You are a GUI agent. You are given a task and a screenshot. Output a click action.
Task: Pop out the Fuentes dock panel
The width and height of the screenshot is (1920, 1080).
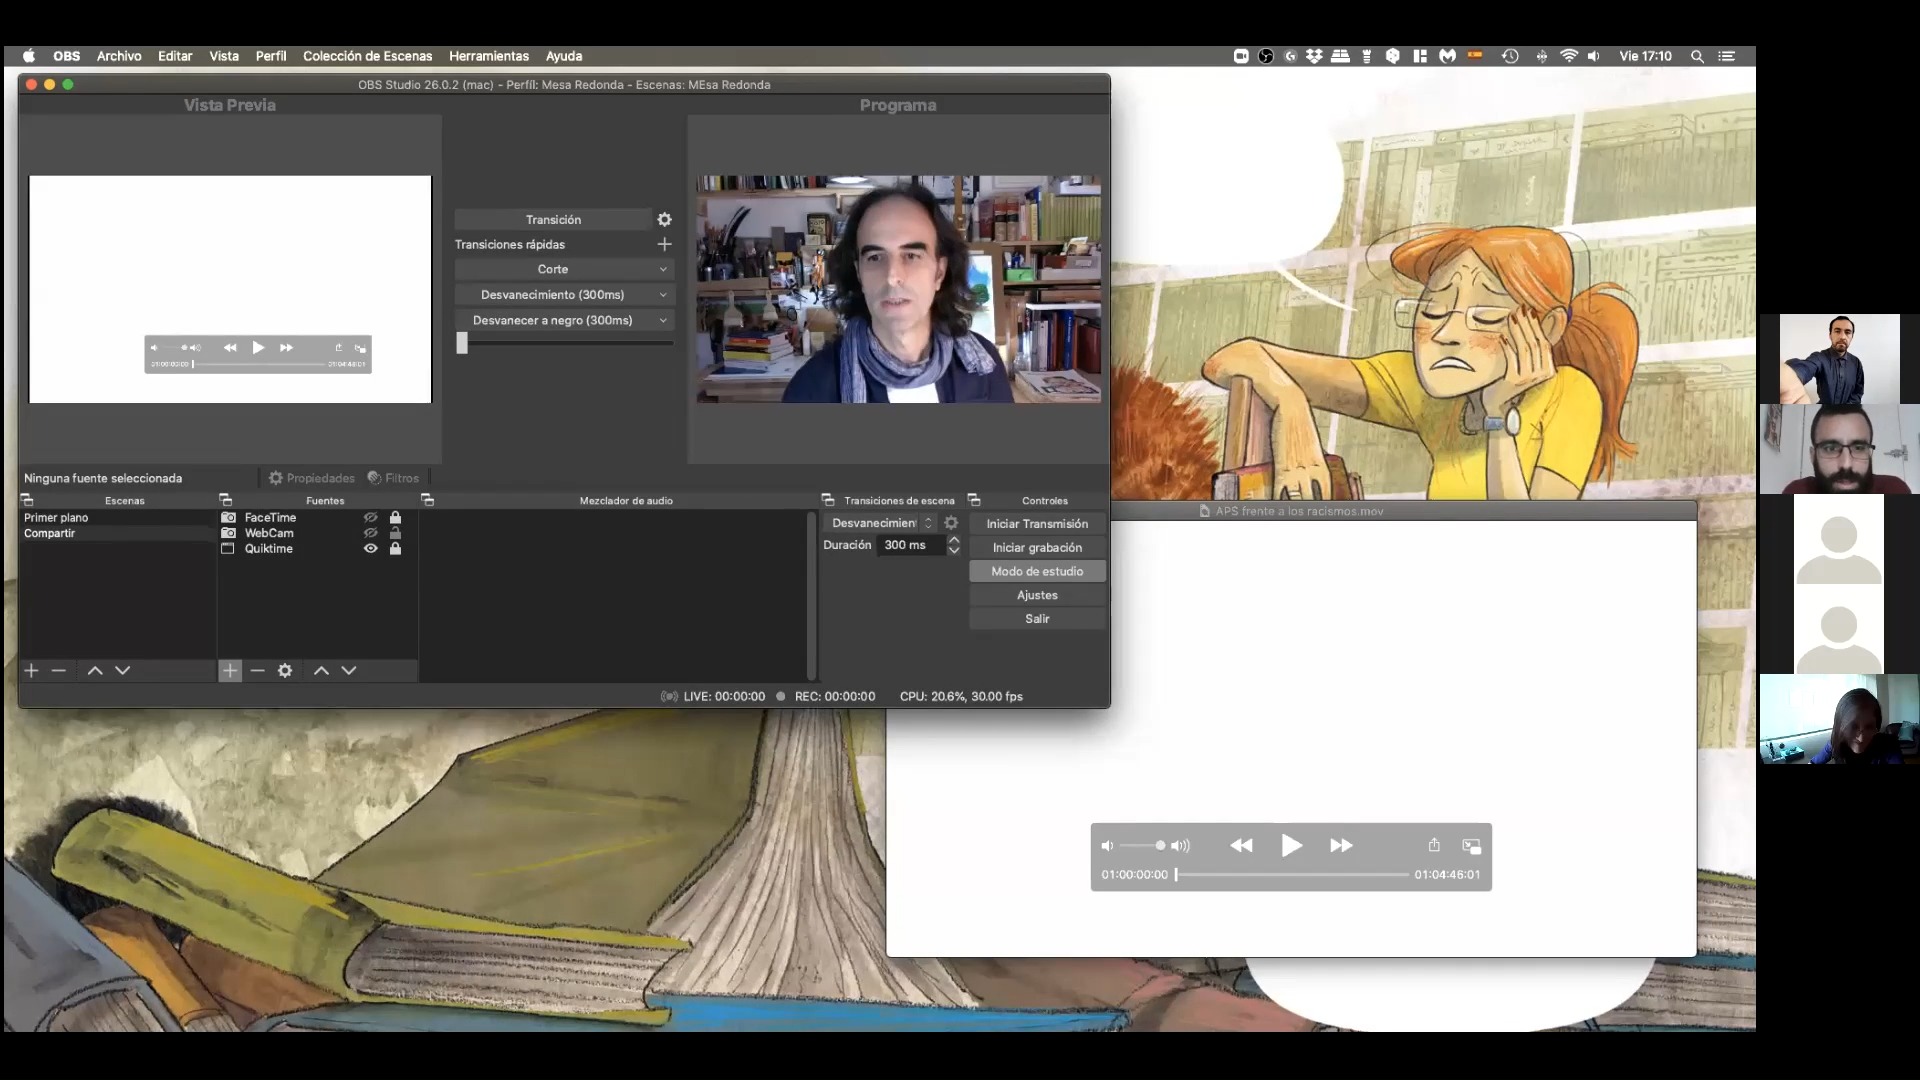(x=225, y=500)
